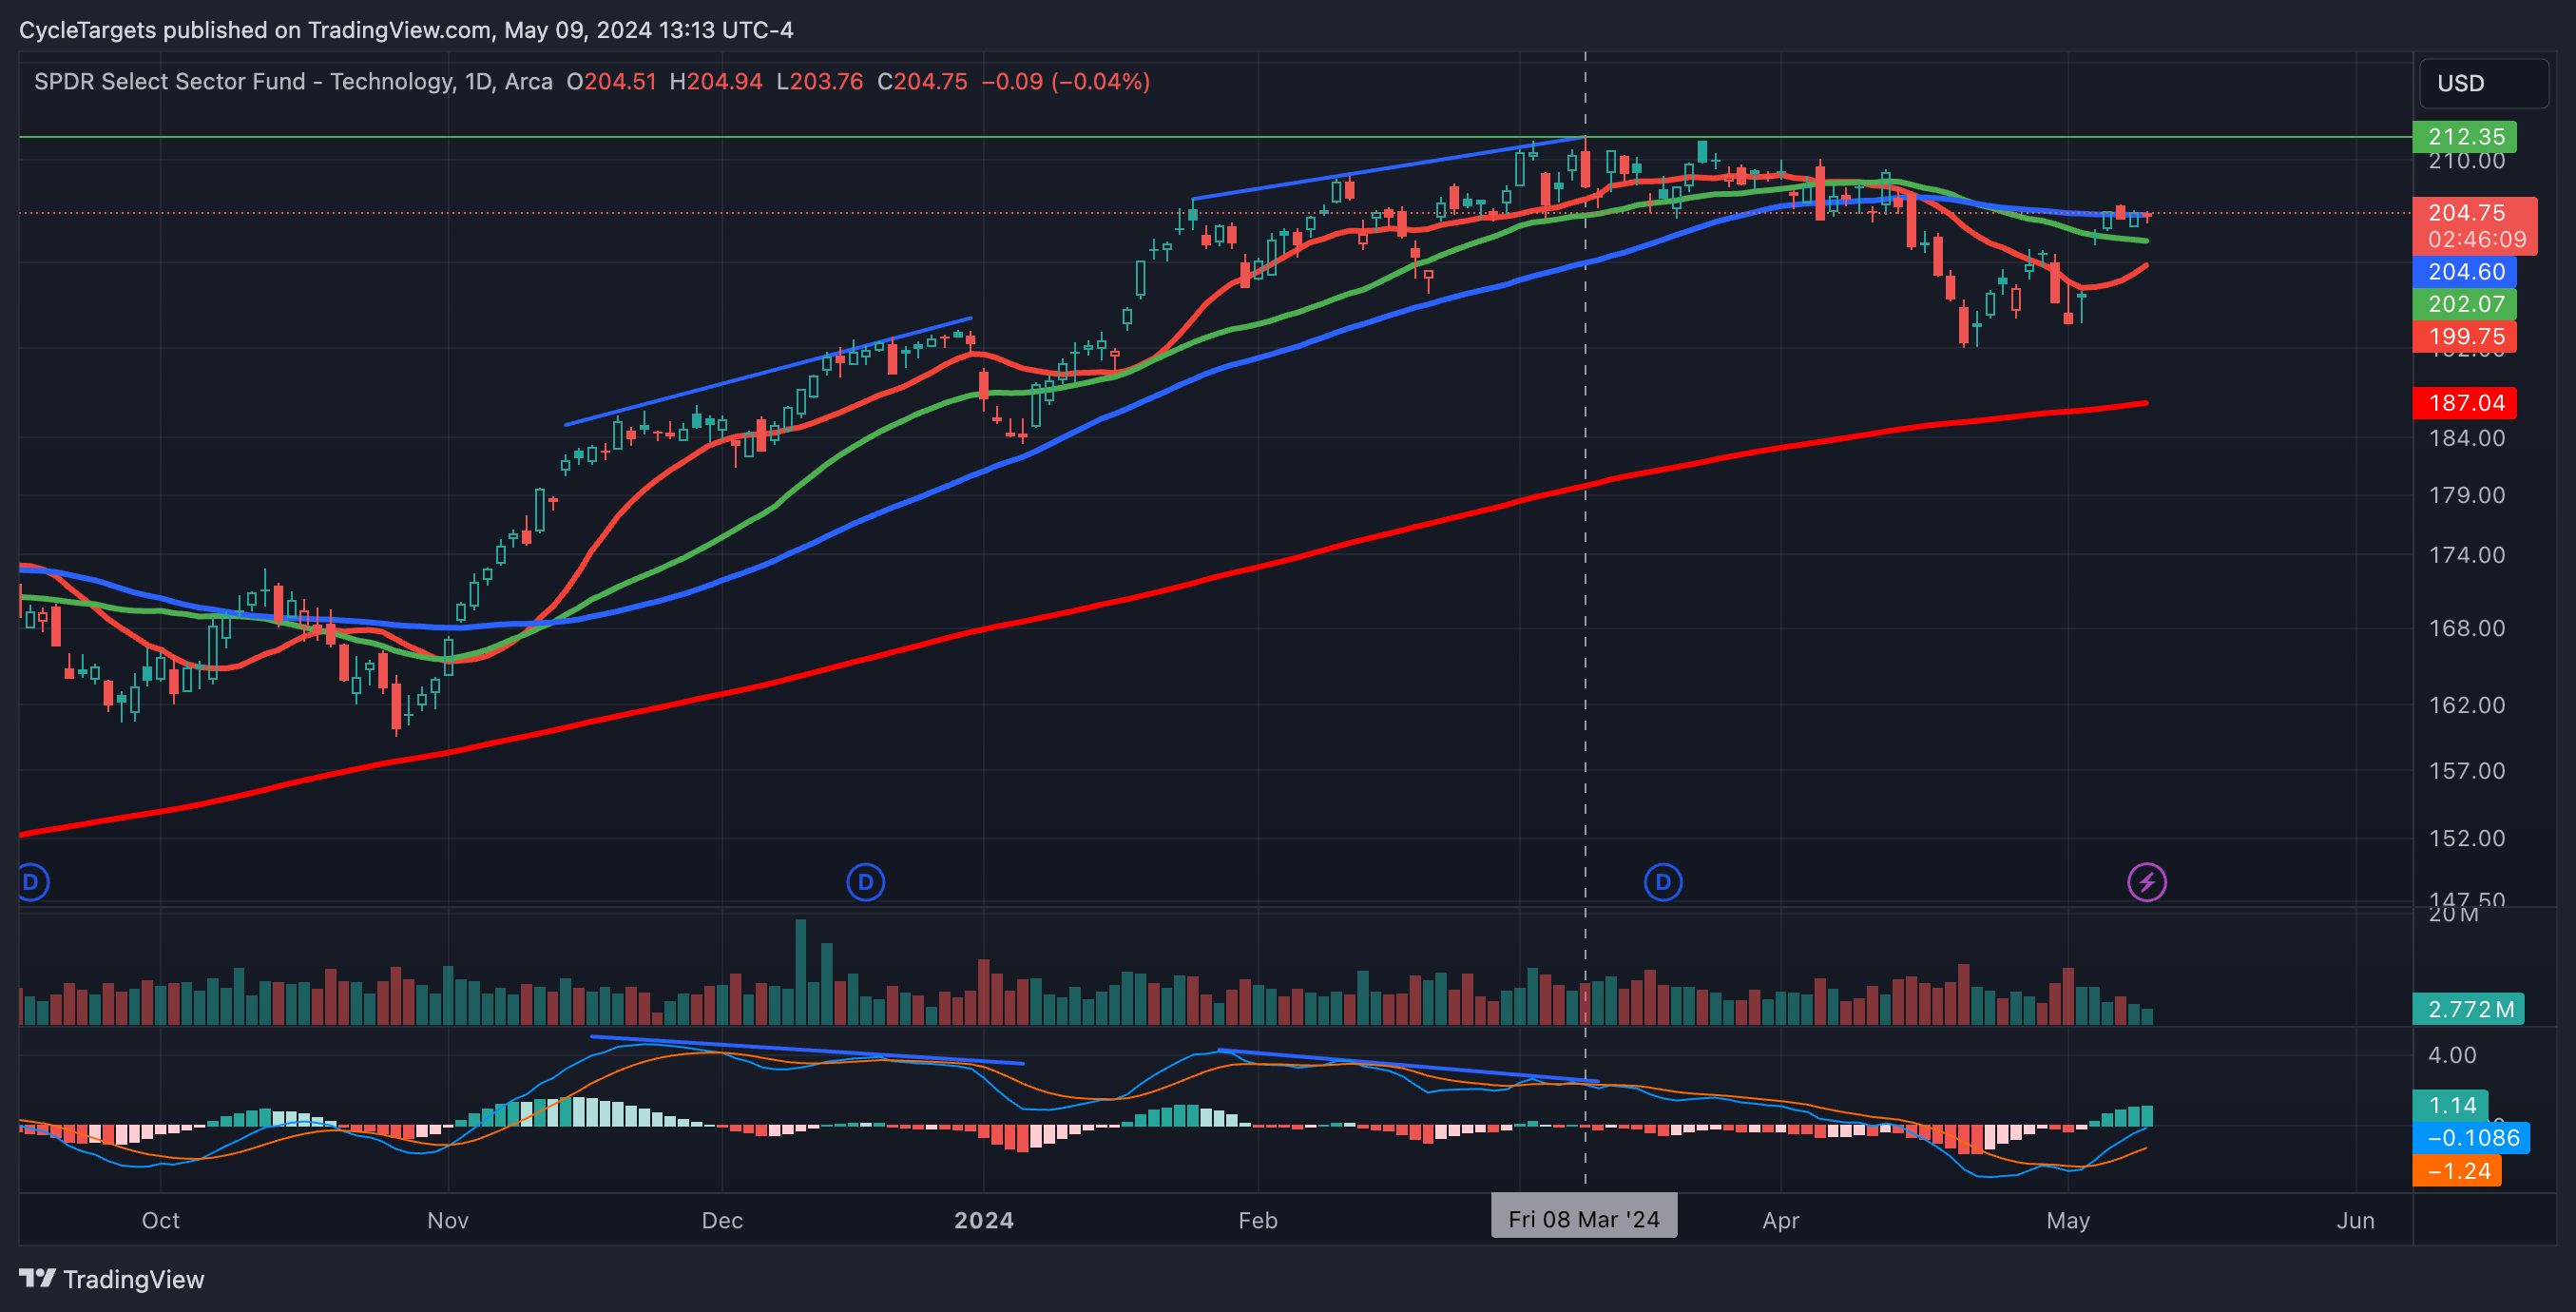Click the -0.09 (-0.04%) change value
2576x1312 pixels.
[x=1066, y=81]
